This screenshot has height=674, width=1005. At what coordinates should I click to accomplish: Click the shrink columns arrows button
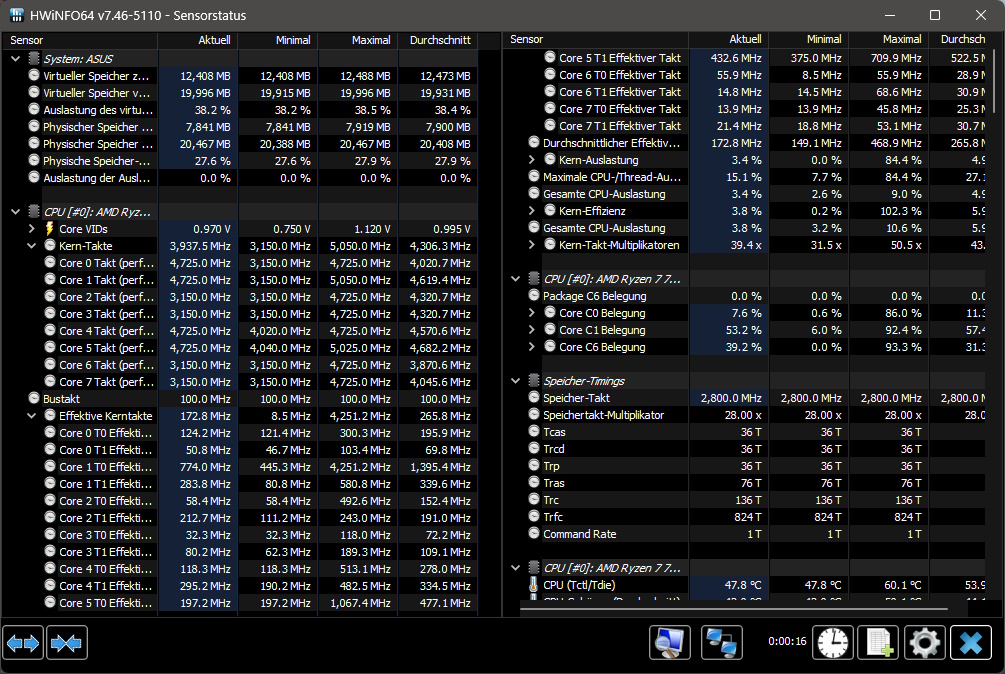(67, 643)
